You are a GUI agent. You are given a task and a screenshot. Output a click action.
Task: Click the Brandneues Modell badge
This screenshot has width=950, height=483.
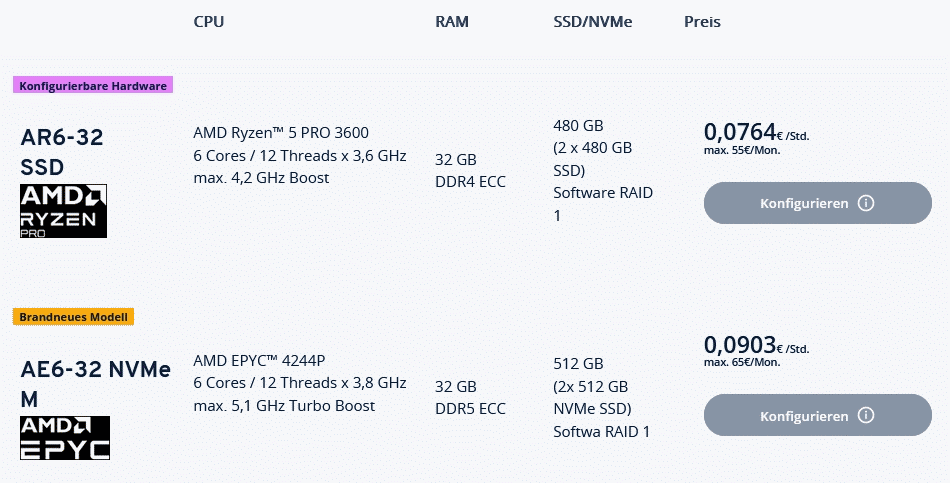74,317
